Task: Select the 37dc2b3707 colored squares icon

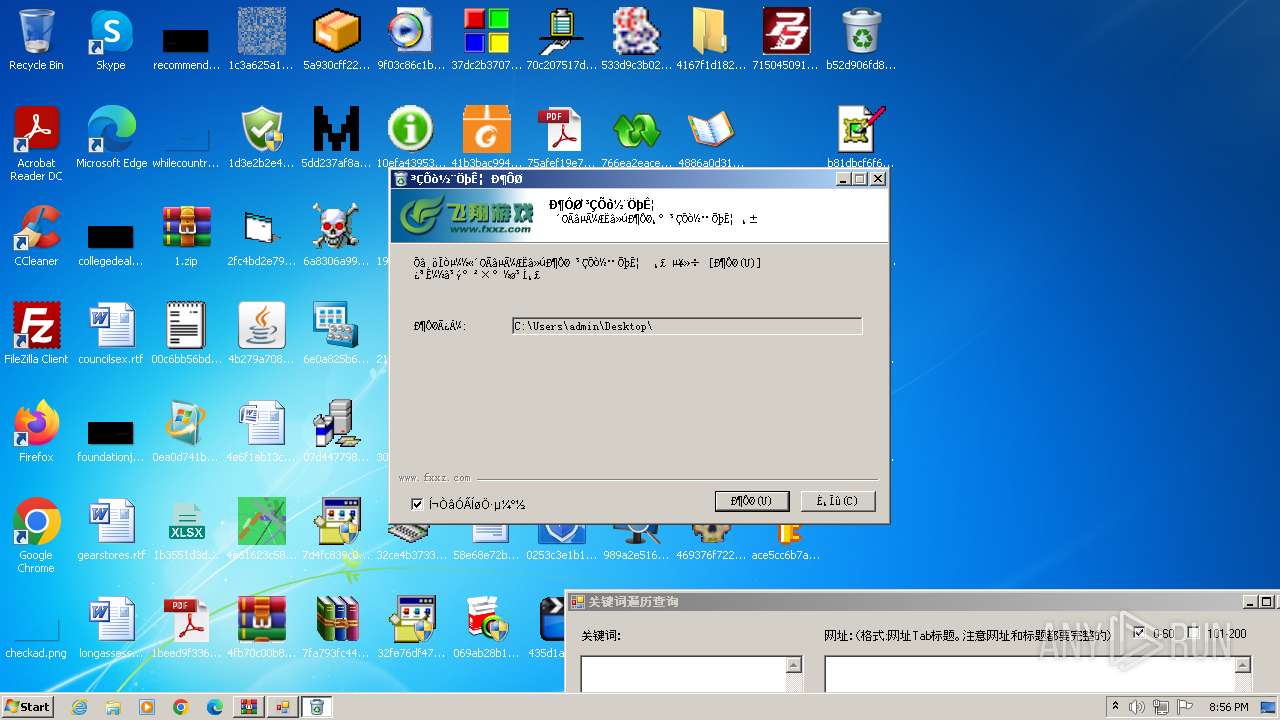Action: click(x=486, y=39)
